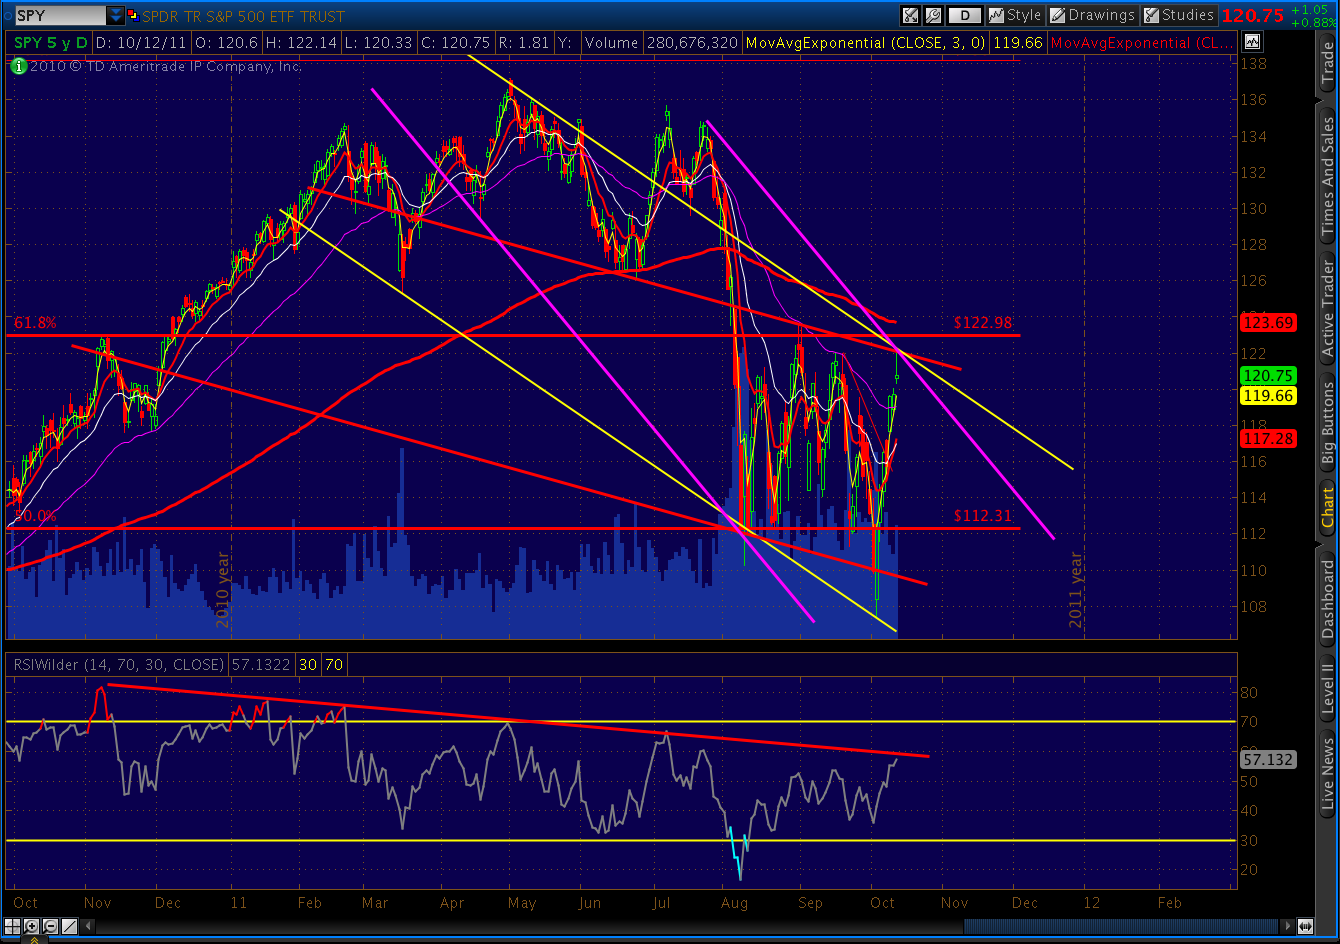The image size is (1340, 944).
Task: Open the Dashboard side tab
Action: tap(1327, 598)
